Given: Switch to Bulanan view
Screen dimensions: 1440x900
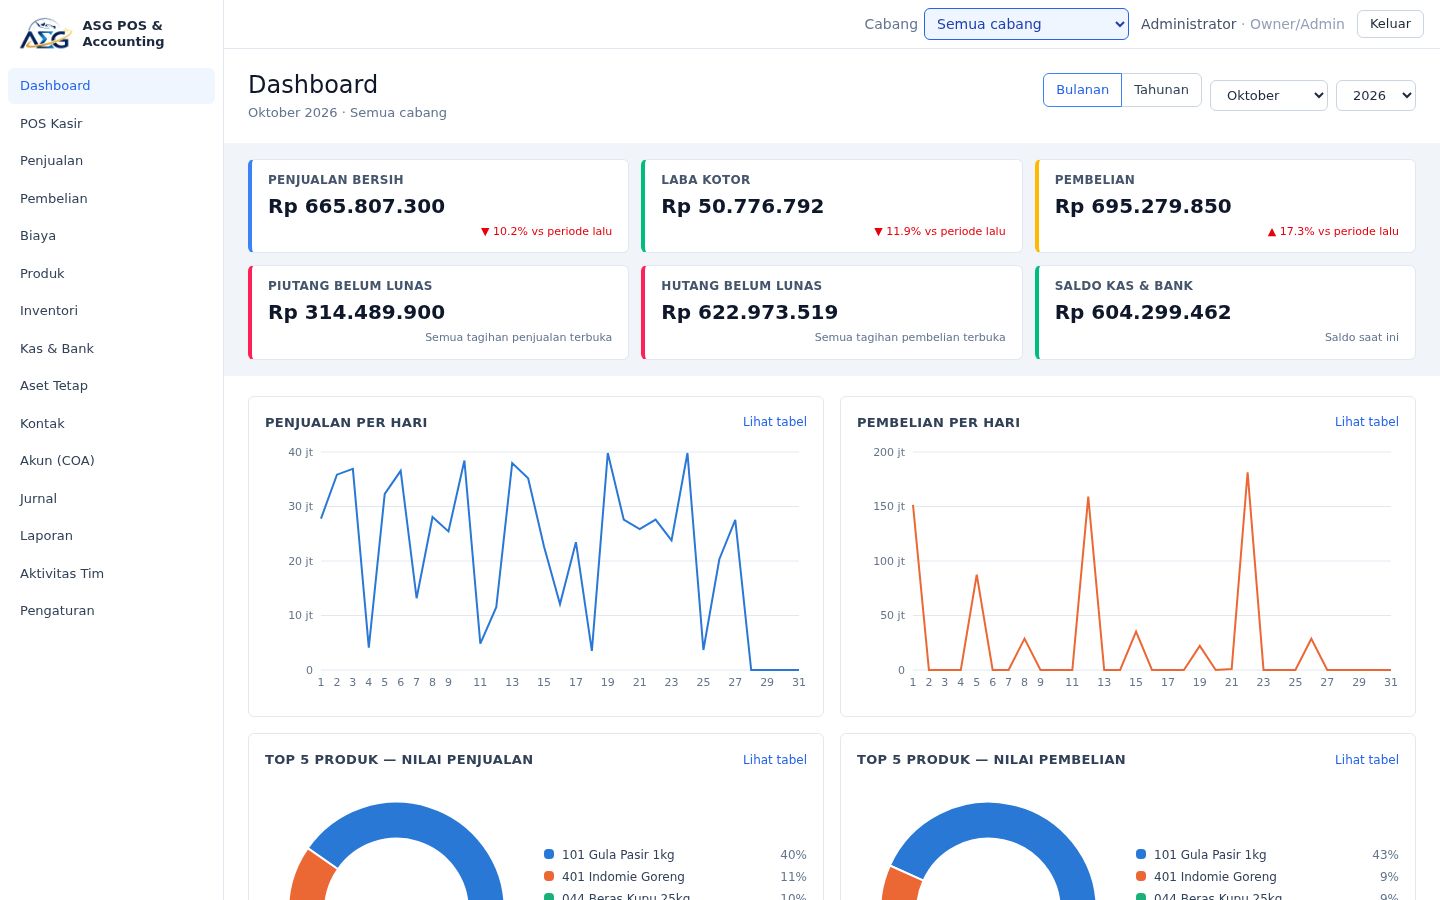Looking at the screenshot, I should point(1082,90).
